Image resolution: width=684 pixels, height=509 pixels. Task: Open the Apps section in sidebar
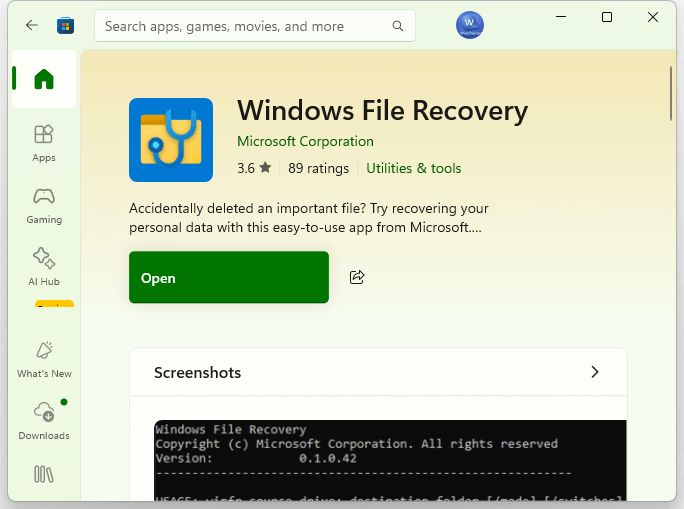tap(44, 143)
